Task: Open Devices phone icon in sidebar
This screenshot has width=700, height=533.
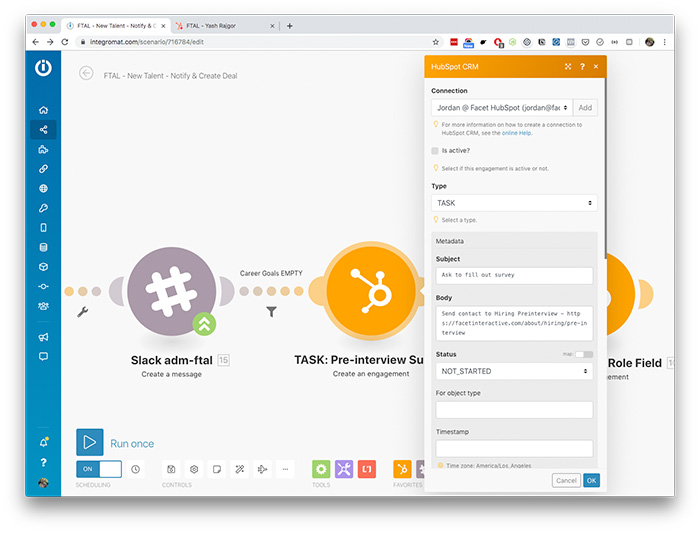Action: (43, 228)
